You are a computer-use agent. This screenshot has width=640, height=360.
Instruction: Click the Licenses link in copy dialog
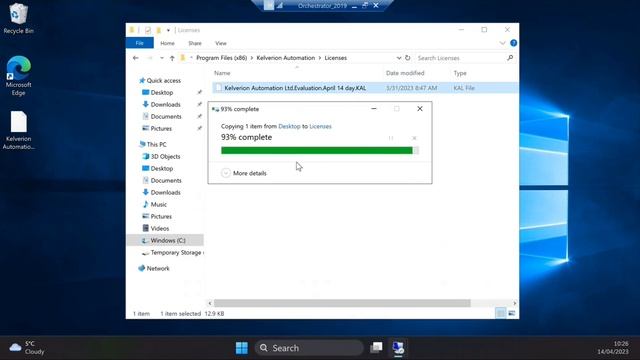[x=320, y=126]
